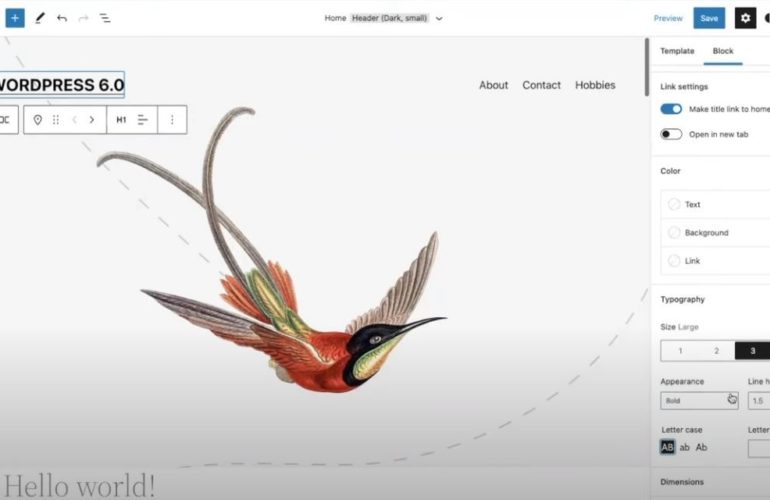Click the Preview link
Screen dimensions: 770x500
[668, 18]
